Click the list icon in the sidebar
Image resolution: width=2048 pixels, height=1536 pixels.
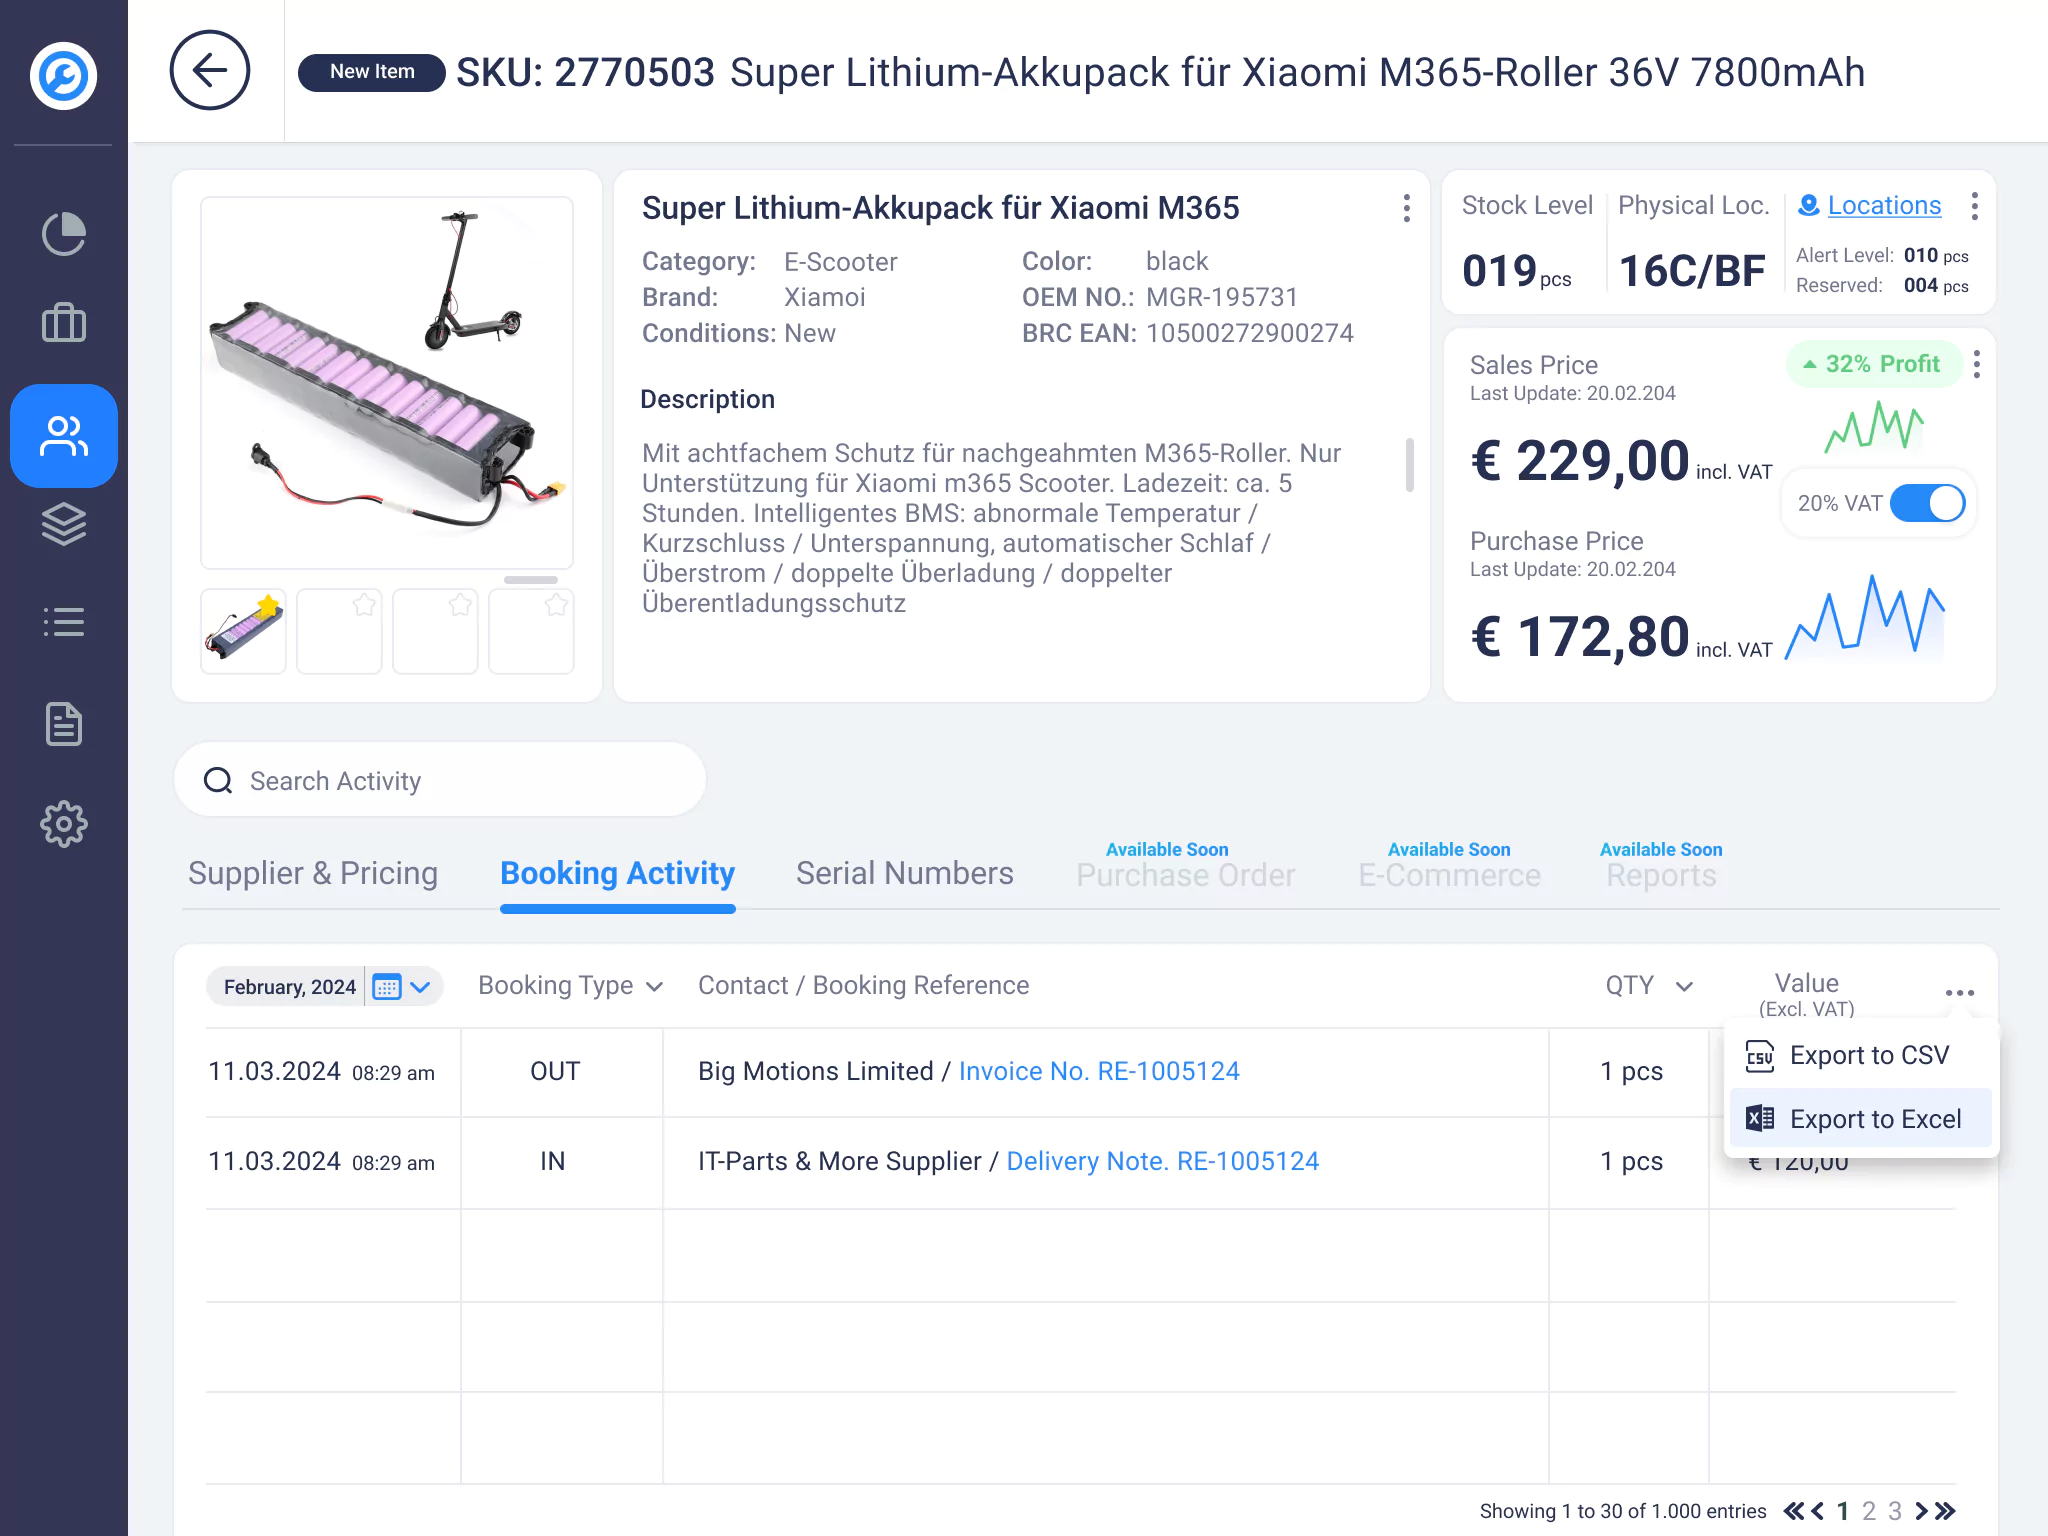pyautogui.click(x=63, y=622)
